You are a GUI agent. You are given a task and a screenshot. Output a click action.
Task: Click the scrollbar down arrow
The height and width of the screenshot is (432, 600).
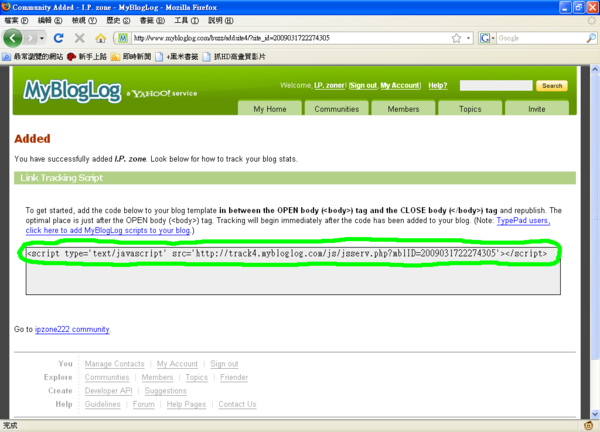(595, 414)
